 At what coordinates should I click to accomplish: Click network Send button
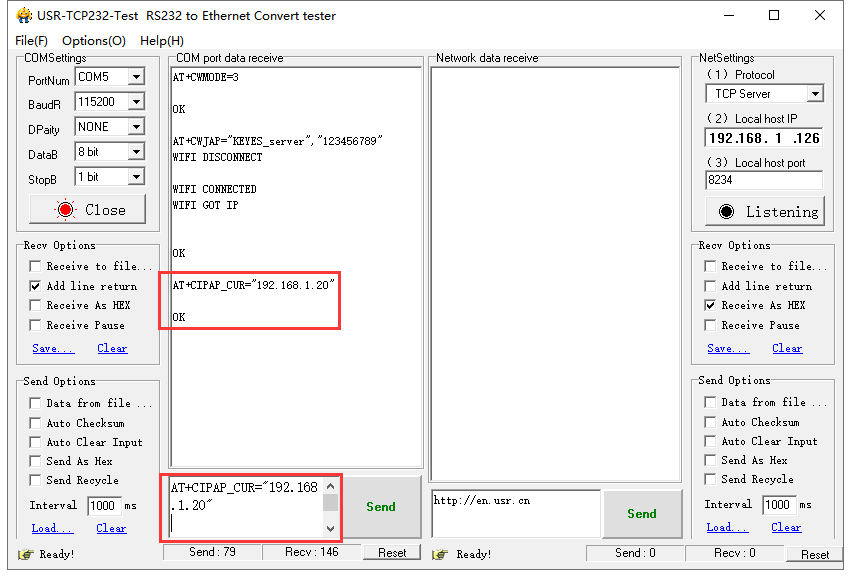point(642,513)
